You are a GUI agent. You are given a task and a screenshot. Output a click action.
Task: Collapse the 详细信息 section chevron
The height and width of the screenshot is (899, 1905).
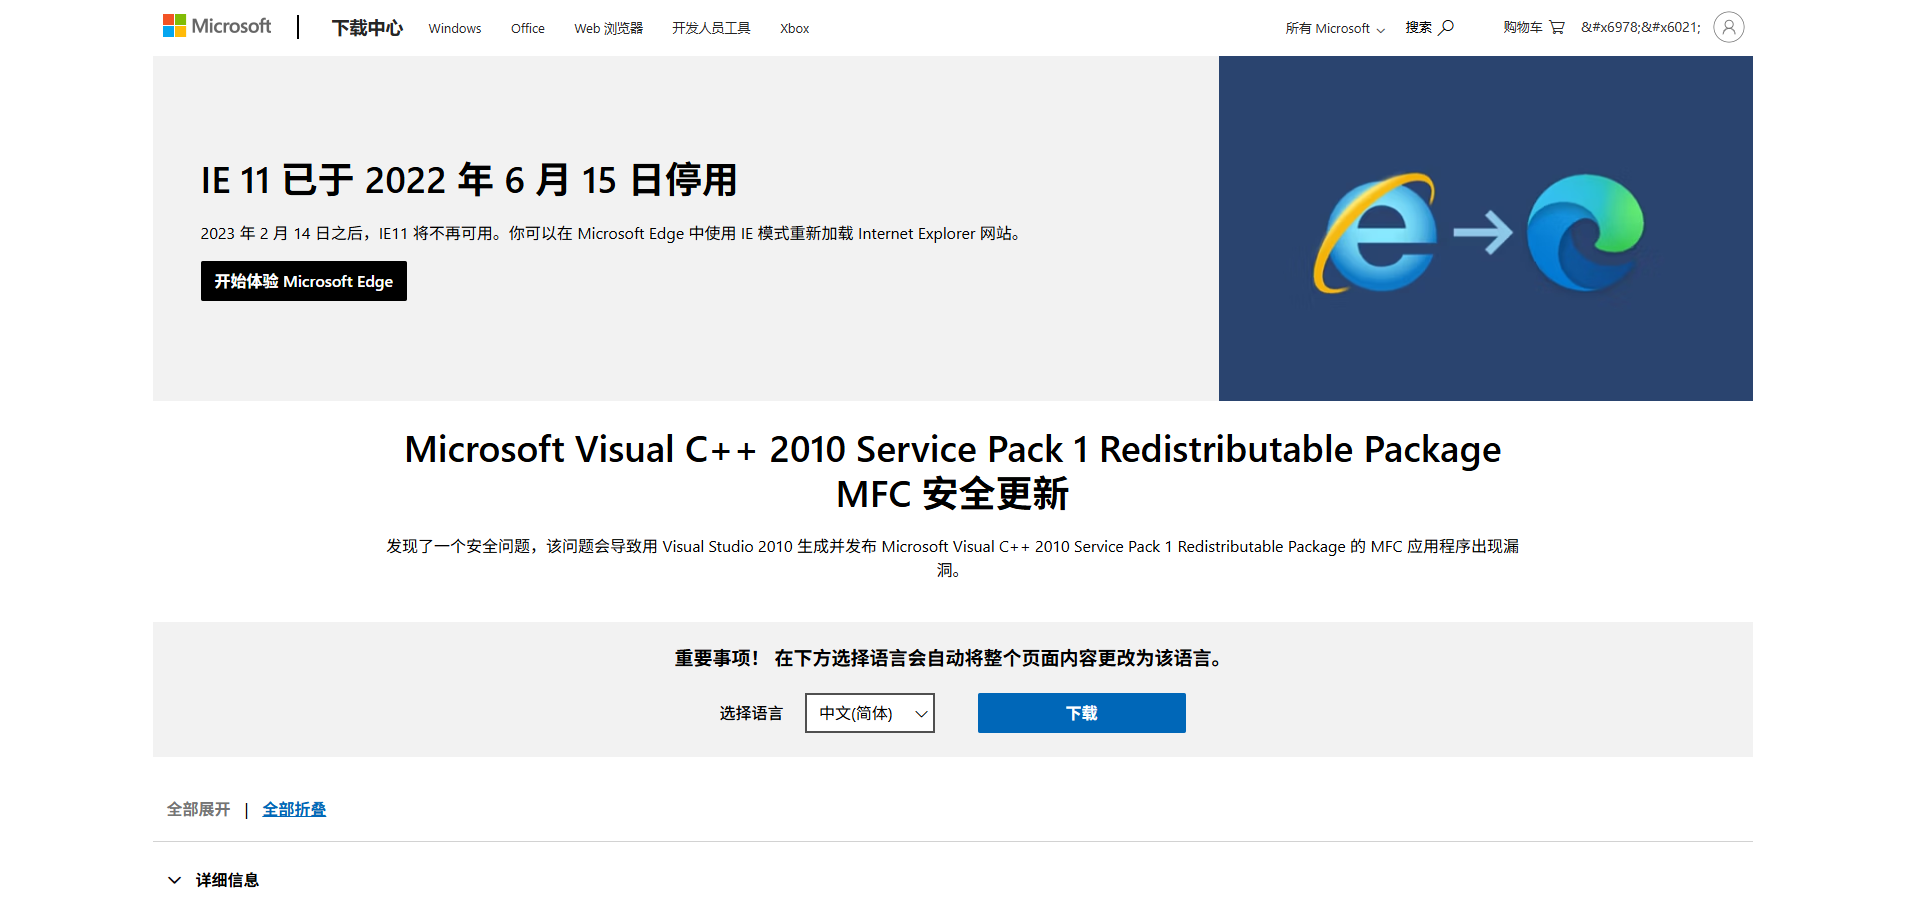pyautogui.click(x=175, y=880)
